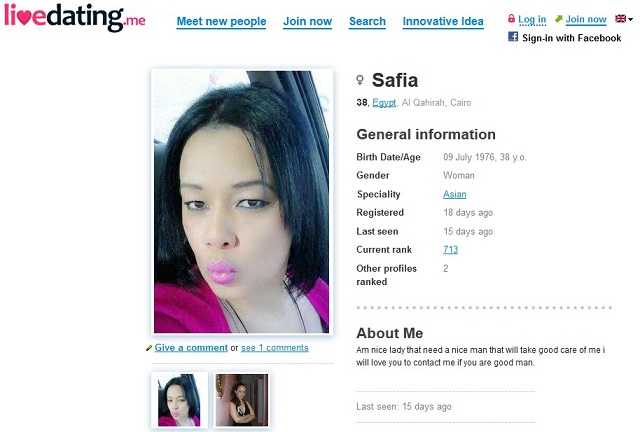Click the UK flag language icon
The height and width of the screenshot is (432, 640).
620,19
